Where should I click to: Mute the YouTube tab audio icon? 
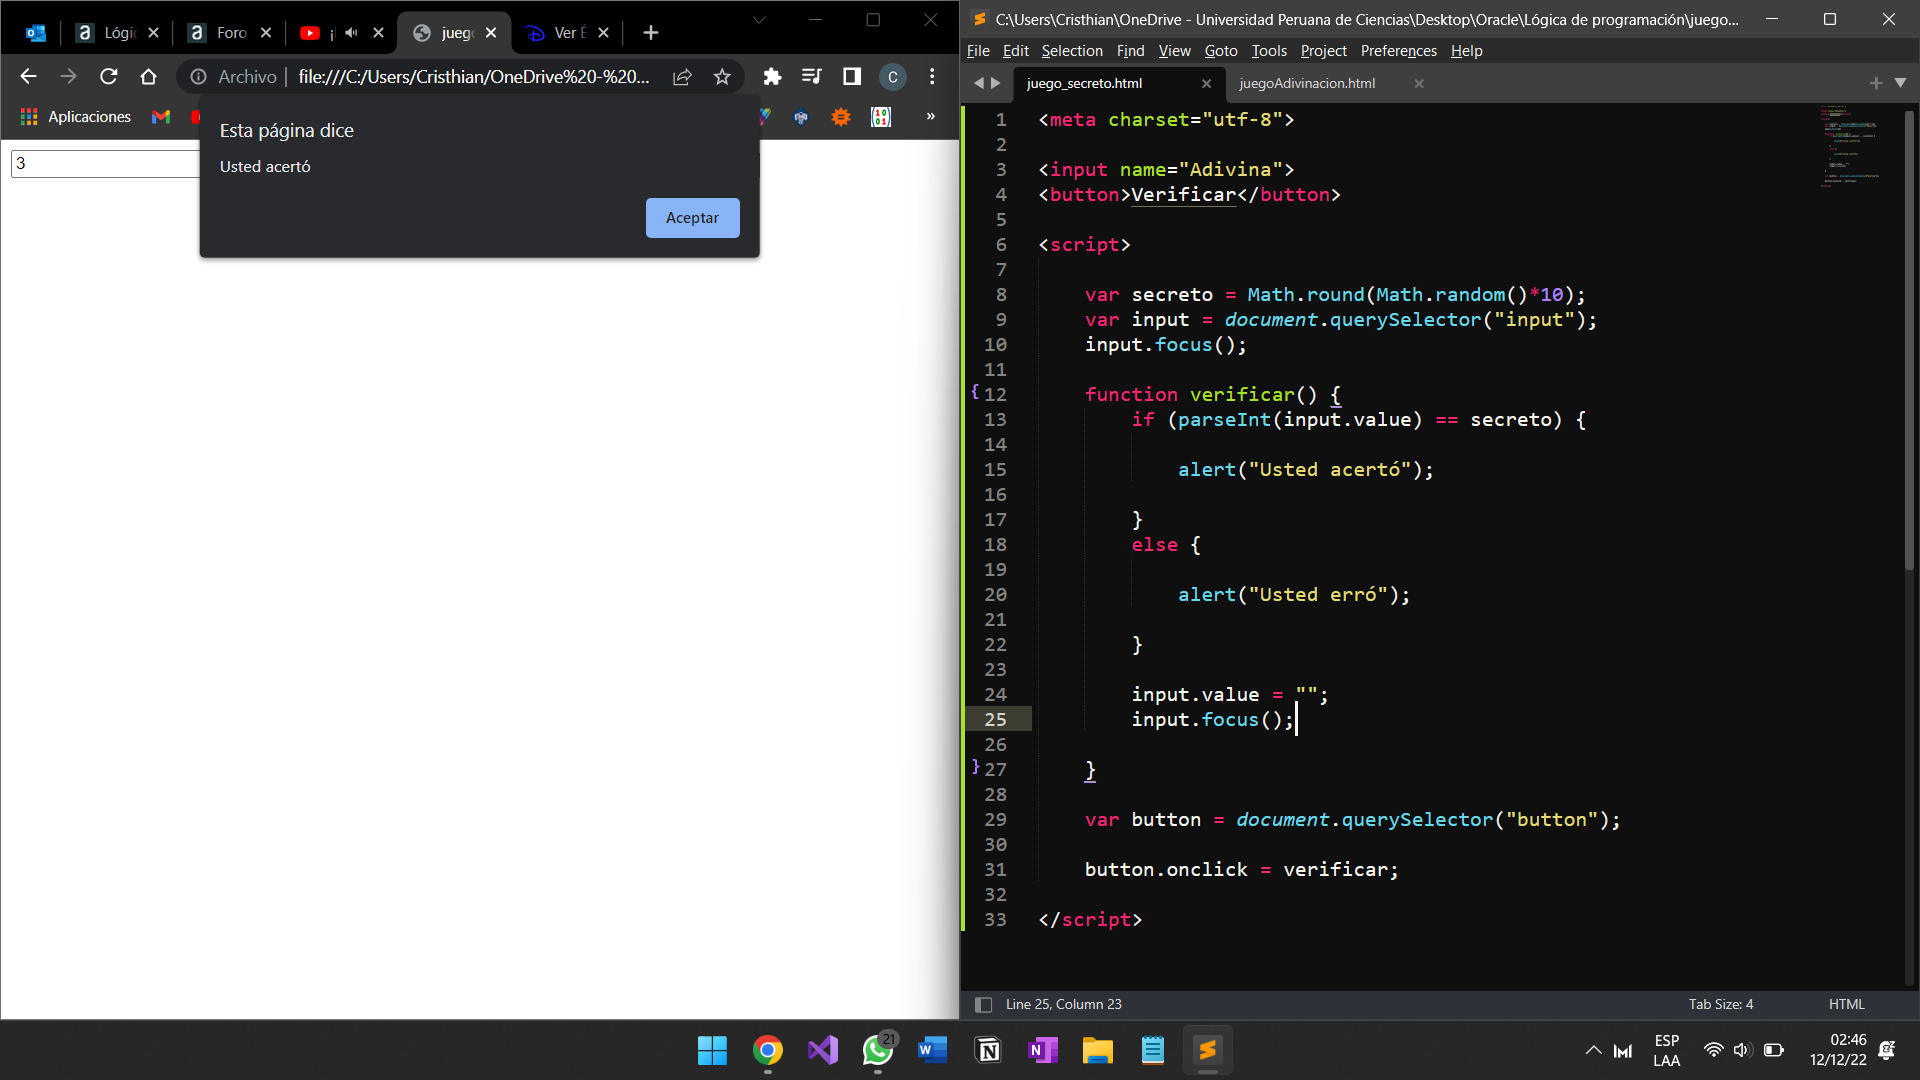[352, 33]
